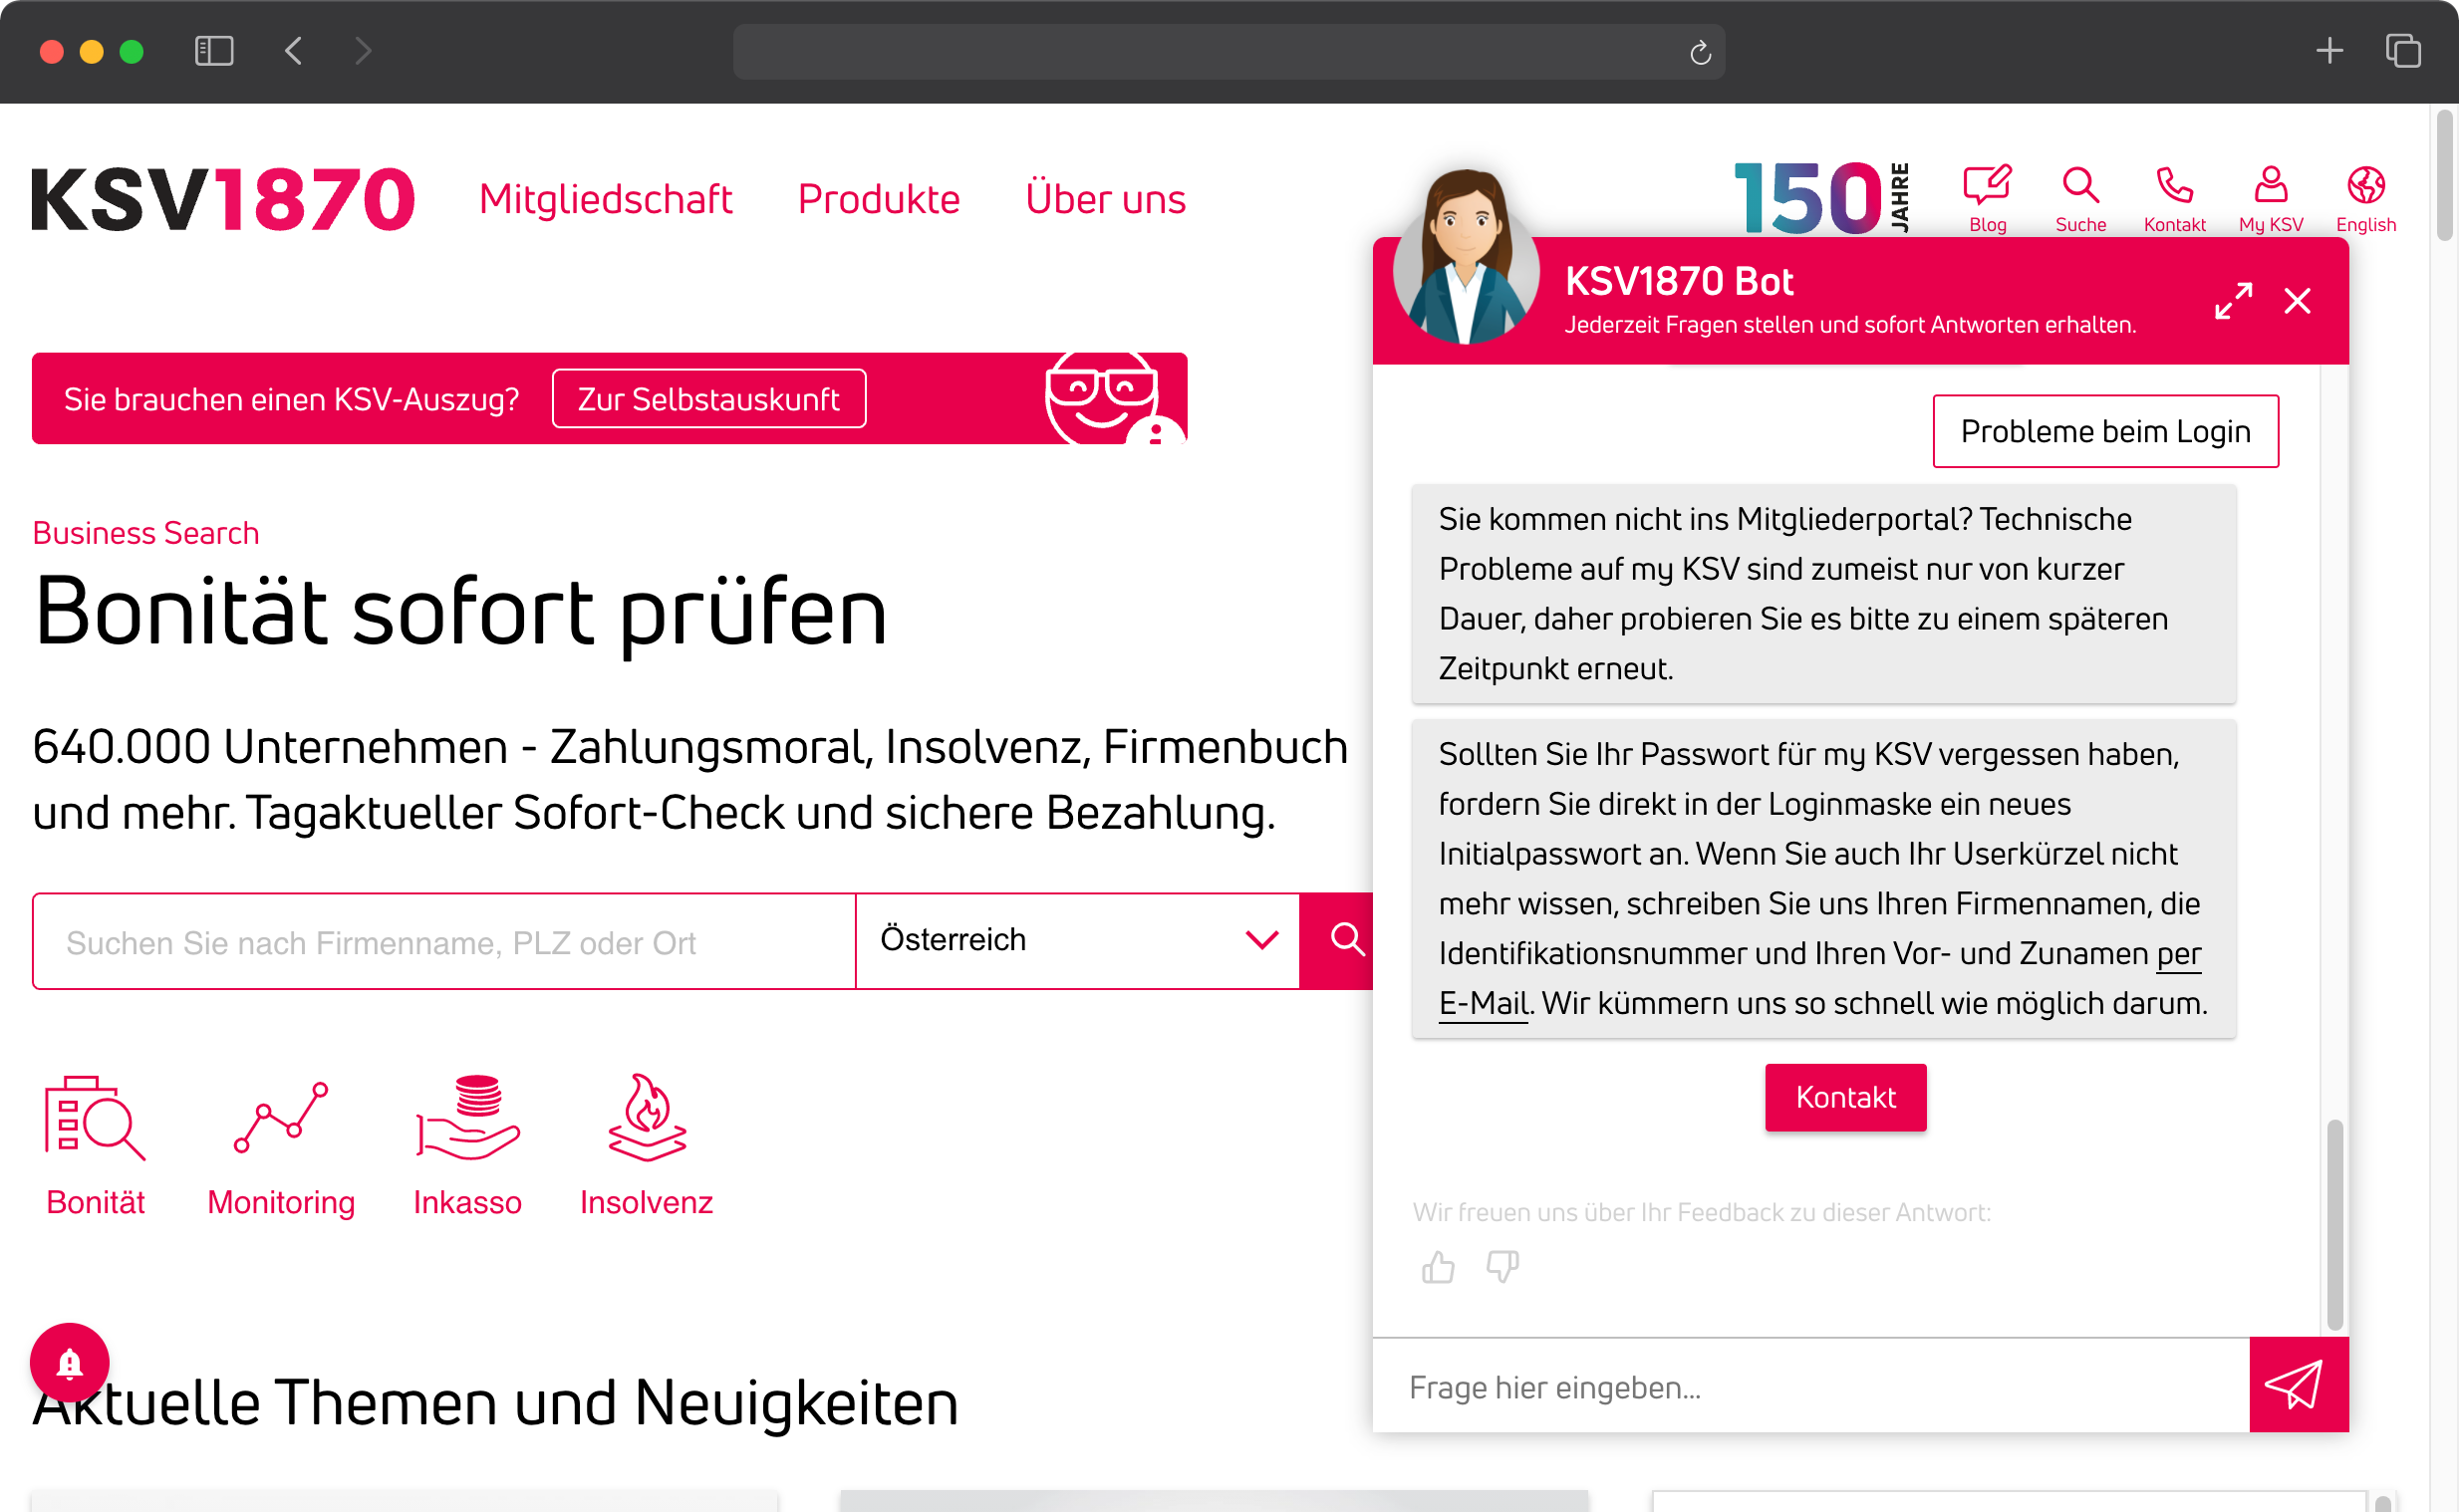Open the Über uns menu
Screen dimensions: 2459x1512
[x=1105, y=199]
